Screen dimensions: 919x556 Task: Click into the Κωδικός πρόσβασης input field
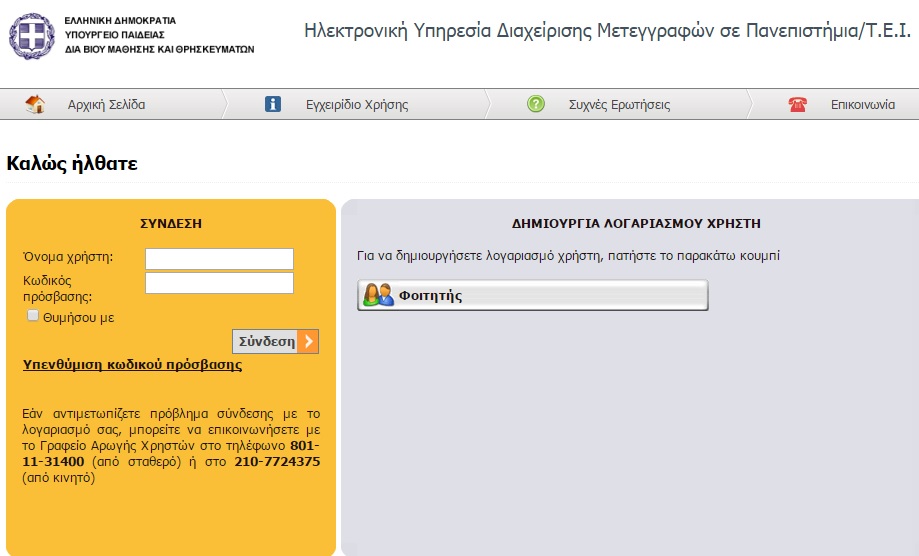219,283
